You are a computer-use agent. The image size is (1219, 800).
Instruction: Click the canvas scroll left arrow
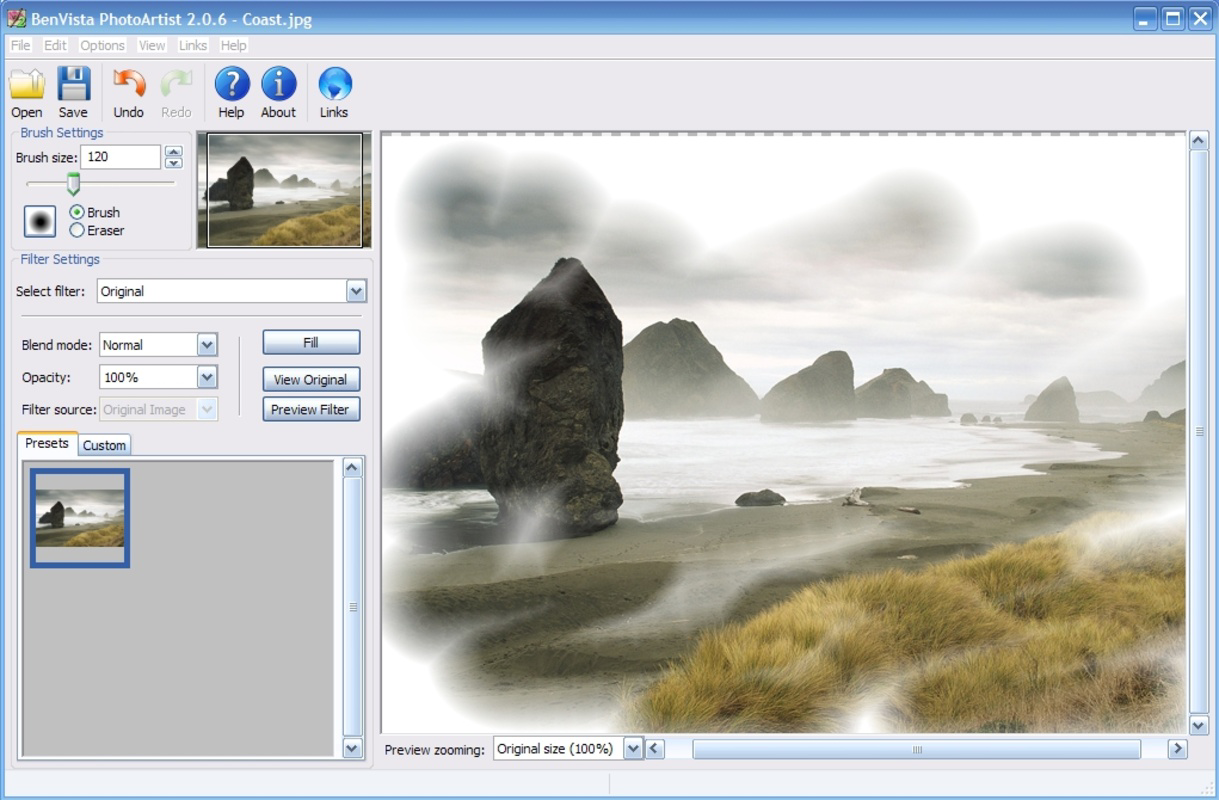pyautogui.click(x=654, y=748)
